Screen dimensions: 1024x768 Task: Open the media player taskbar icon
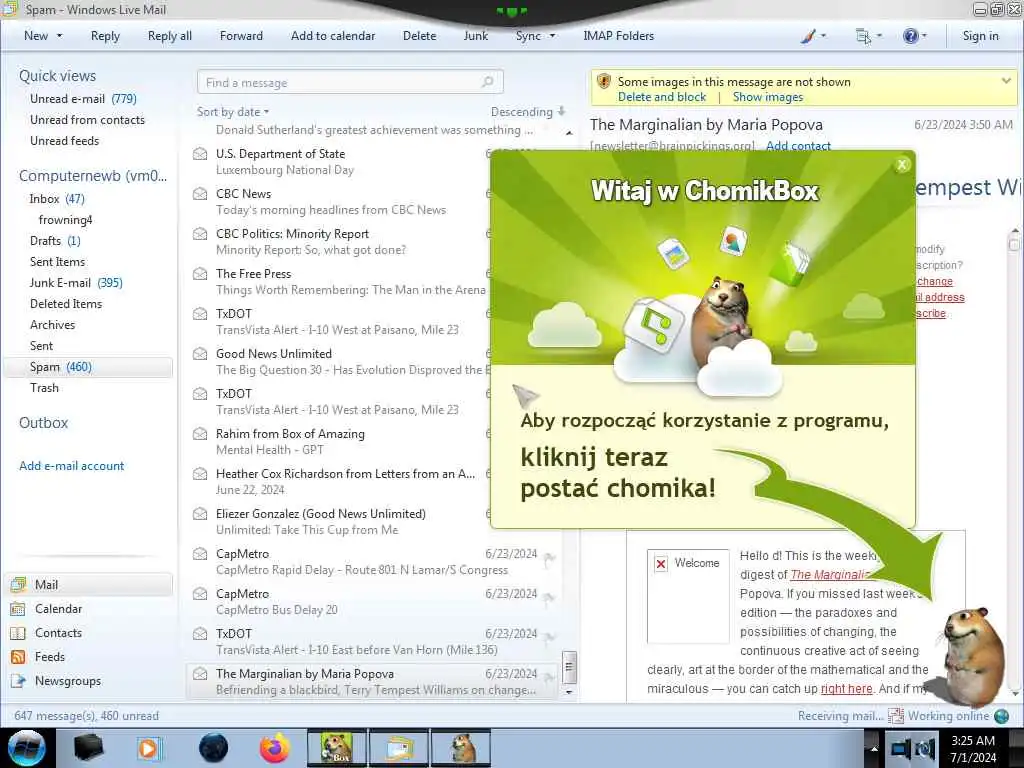pos(149,748)
